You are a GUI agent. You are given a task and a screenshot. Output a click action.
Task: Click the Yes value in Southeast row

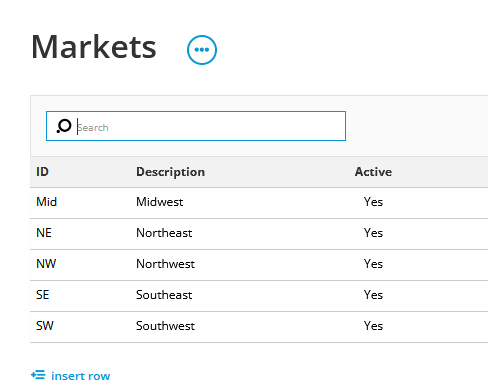pyautogui.click(x=373, y=295)
